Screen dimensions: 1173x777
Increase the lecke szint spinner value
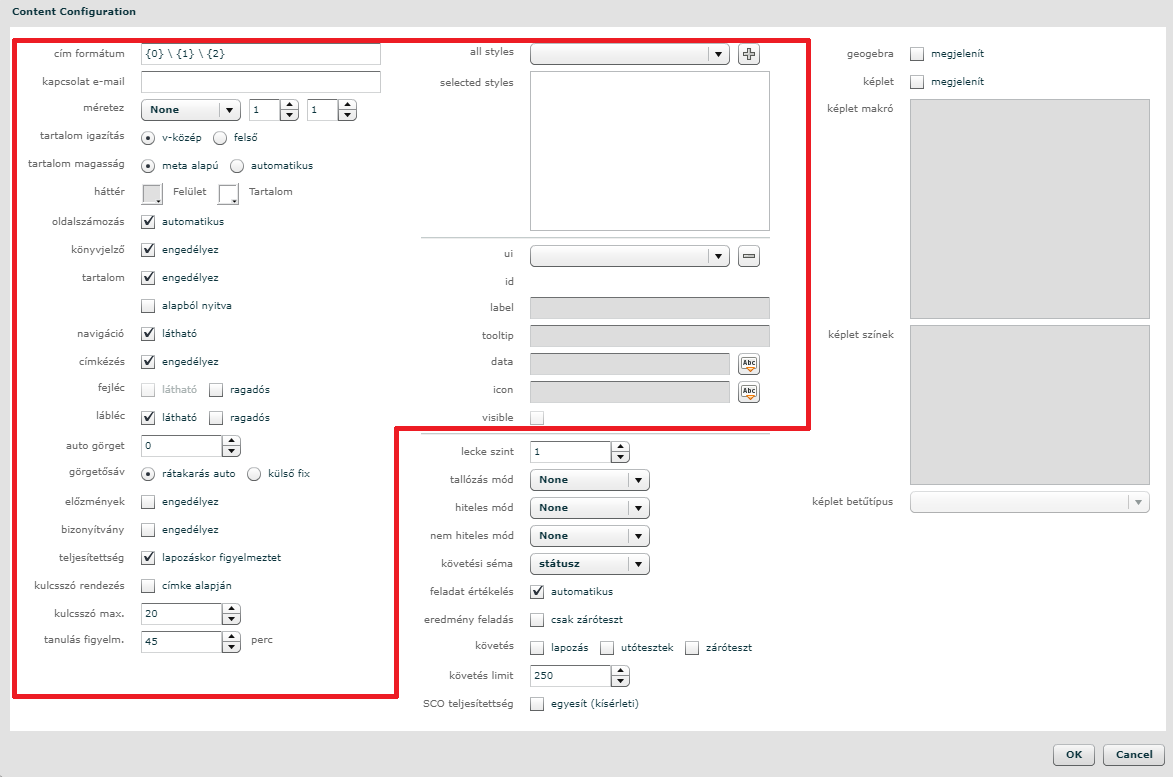pos(620,447)
